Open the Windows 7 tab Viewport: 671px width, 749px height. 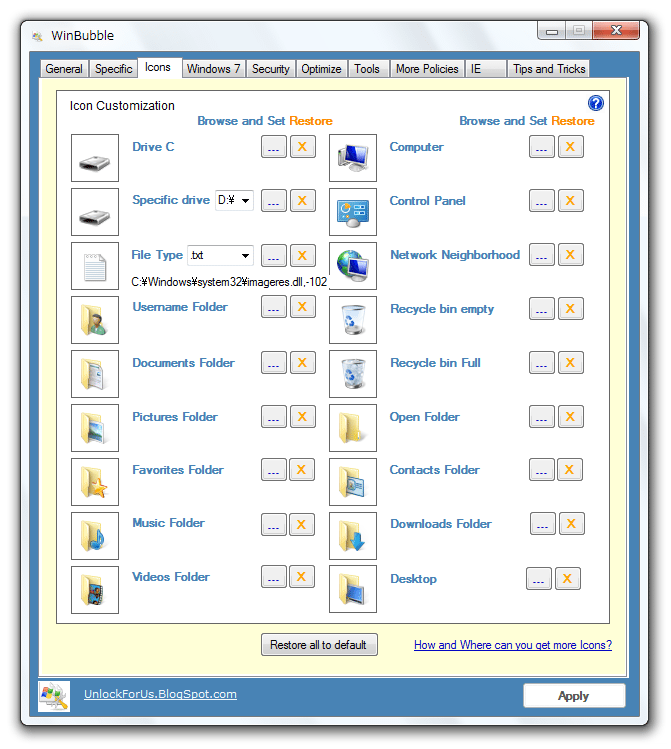(213, 69)
